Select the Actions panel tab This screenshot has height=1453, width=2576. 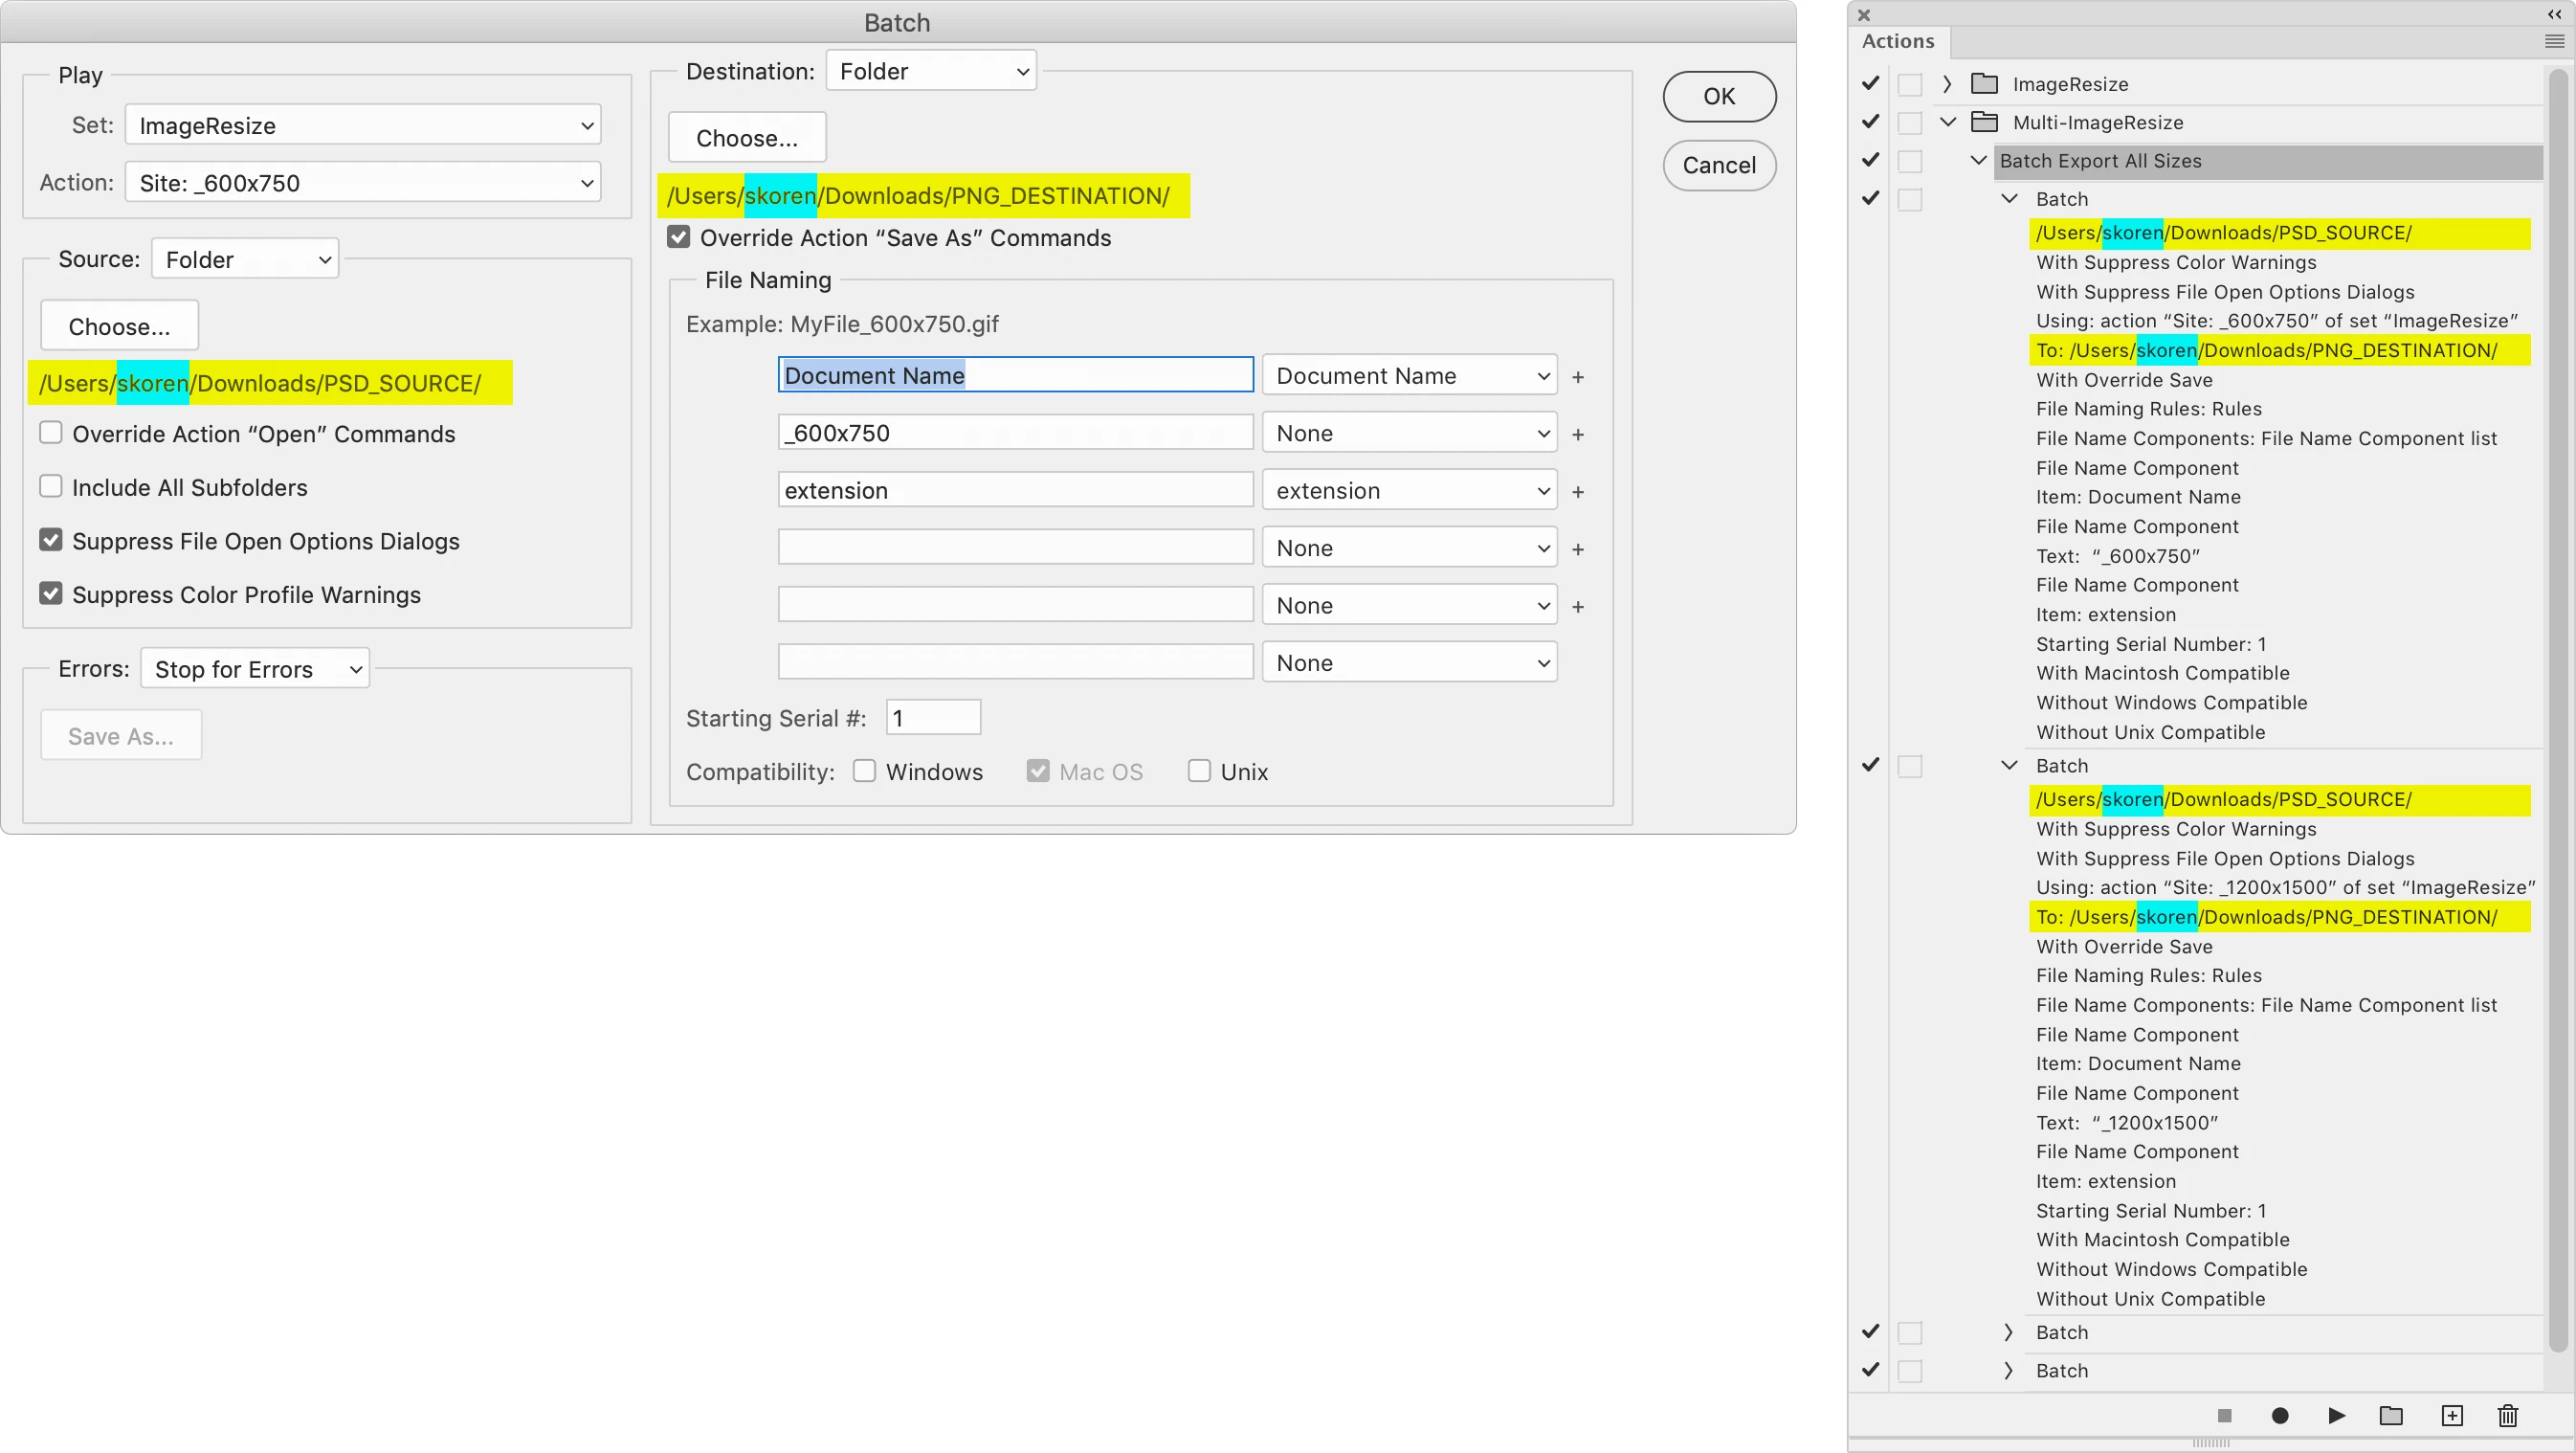point(1898,41)
